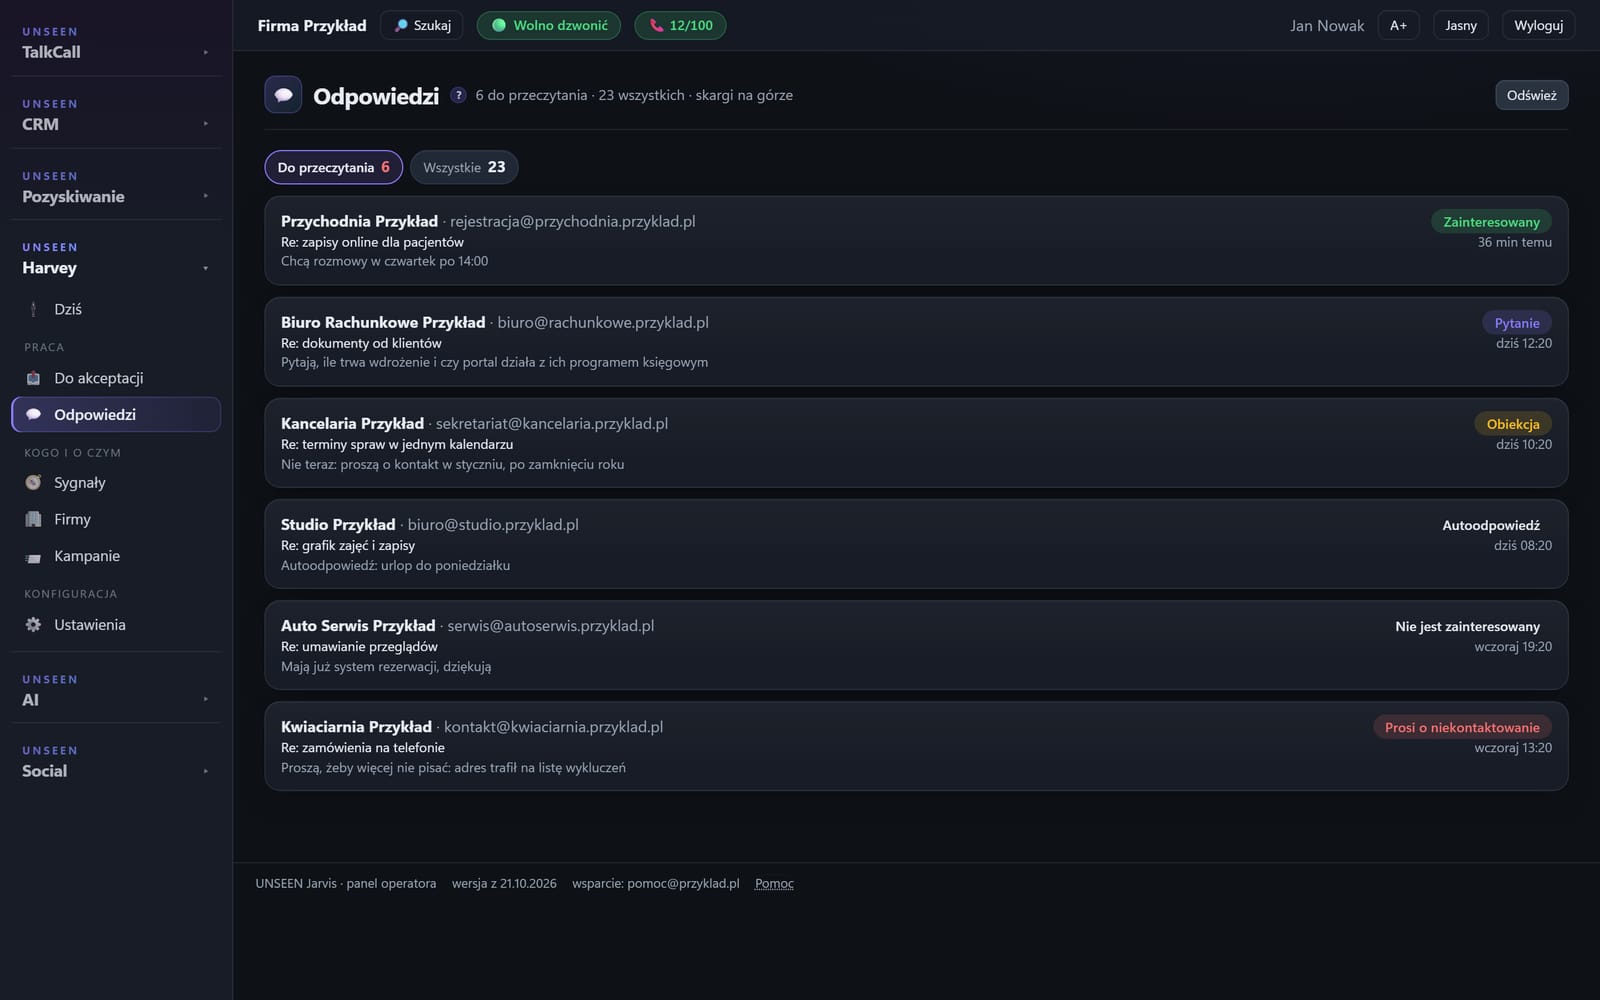Click the Zainteresowany status badge
The width and height of the screenshot is (1600, 1000).
[1491, 222]
